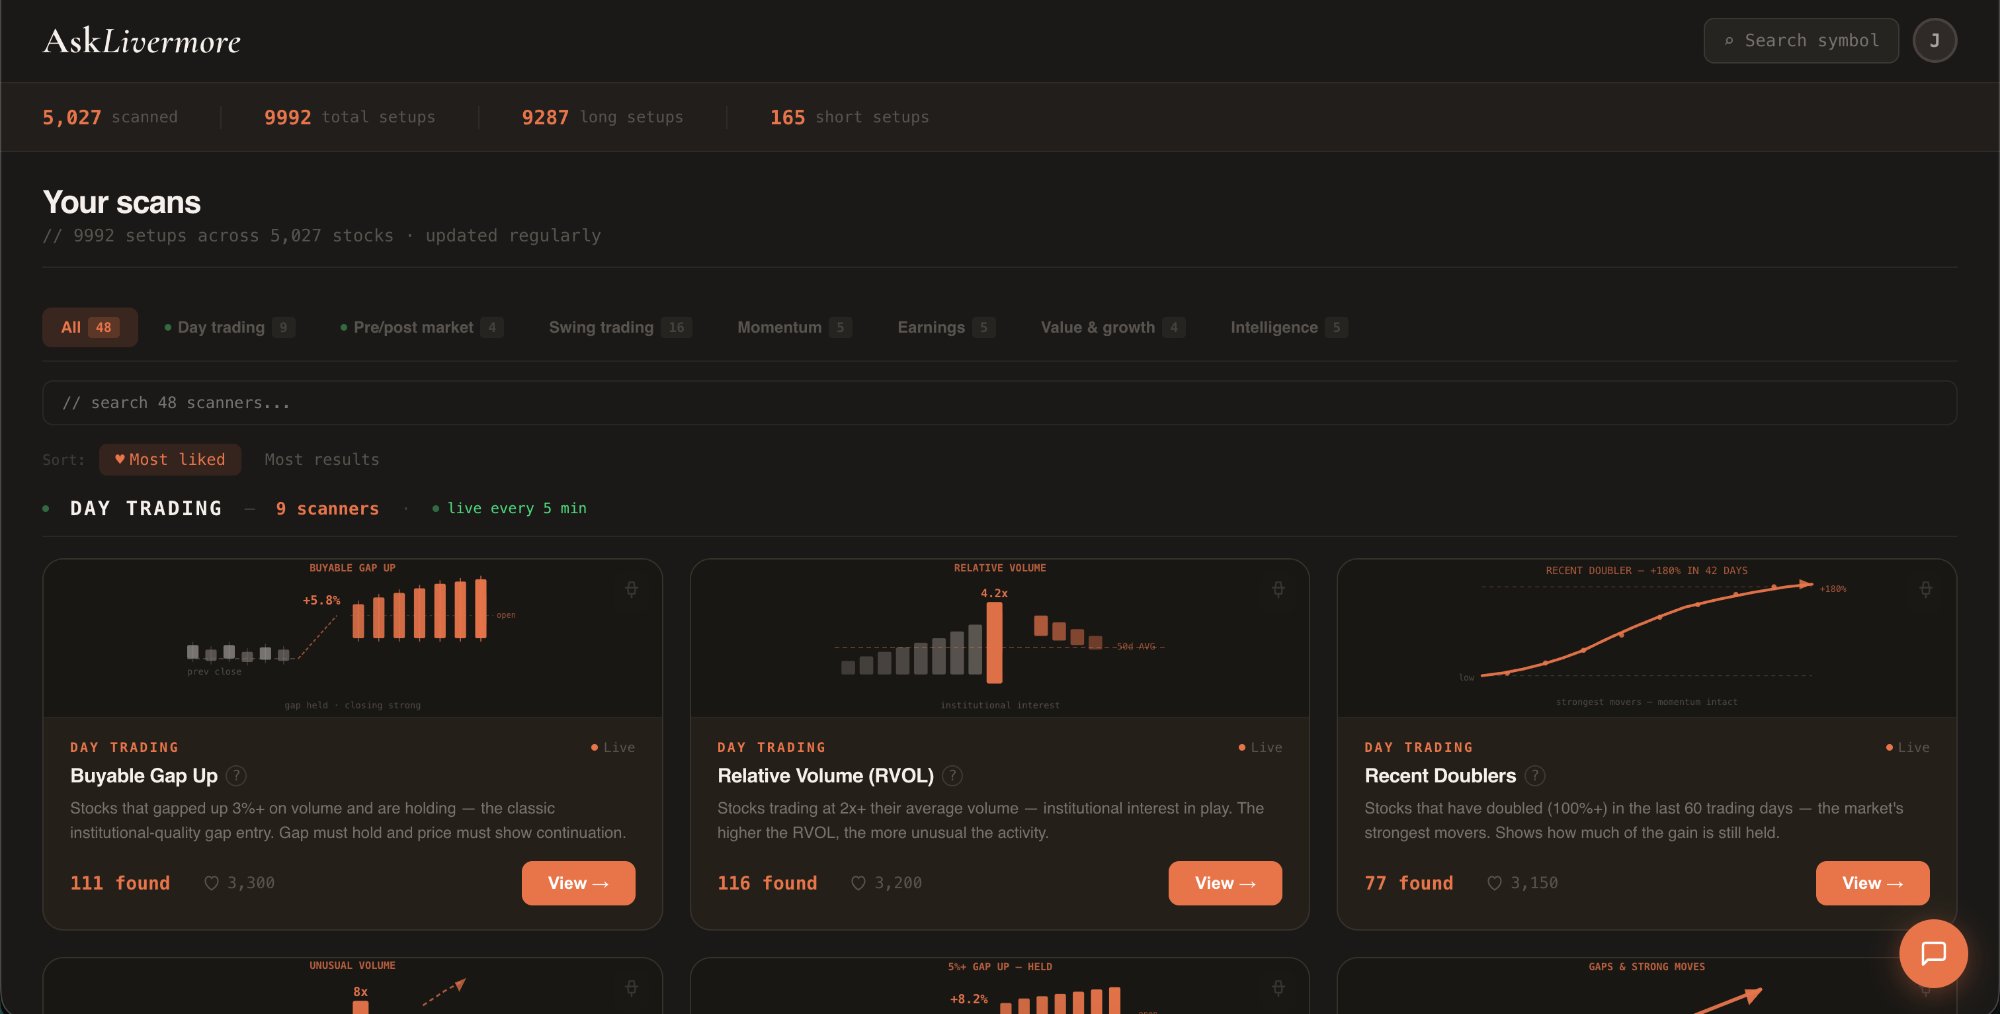Pin the Buyable Gap Up scanner card
This screenshot has height=1014, width=2000.
click(631, 589)
